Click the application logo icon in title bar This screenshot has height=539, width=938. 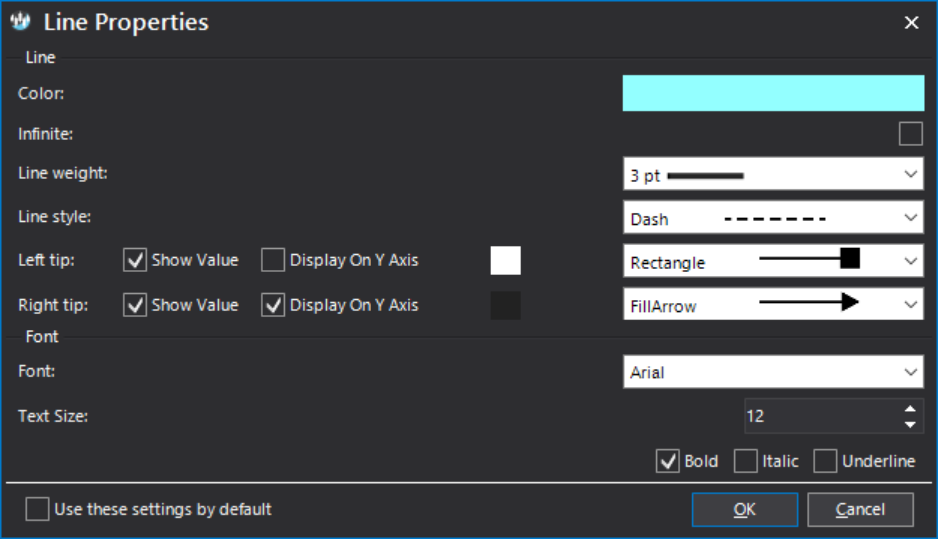pyautogui.click(x=20, y=22)
